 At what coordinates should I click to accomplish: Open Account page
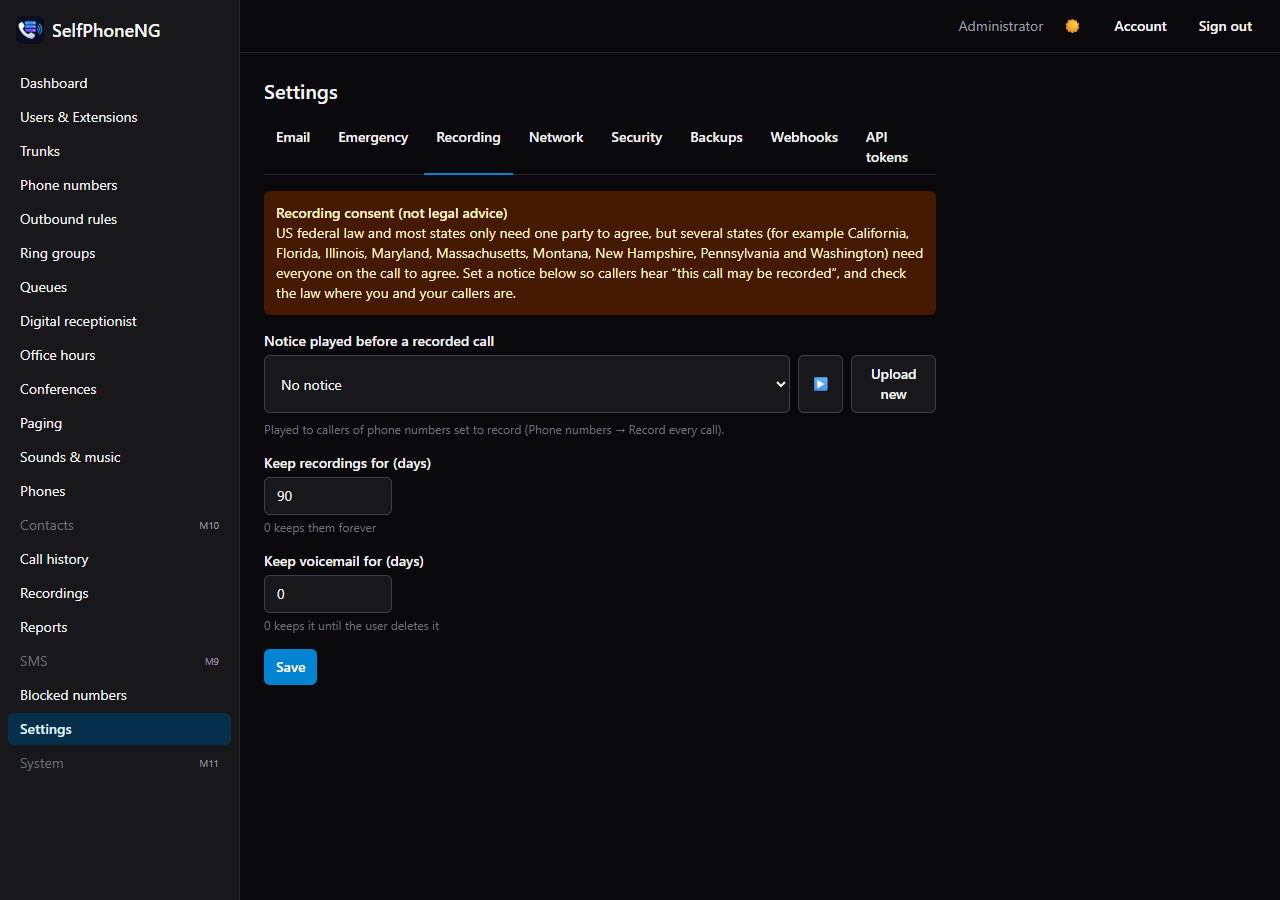tap(1140, 26)
